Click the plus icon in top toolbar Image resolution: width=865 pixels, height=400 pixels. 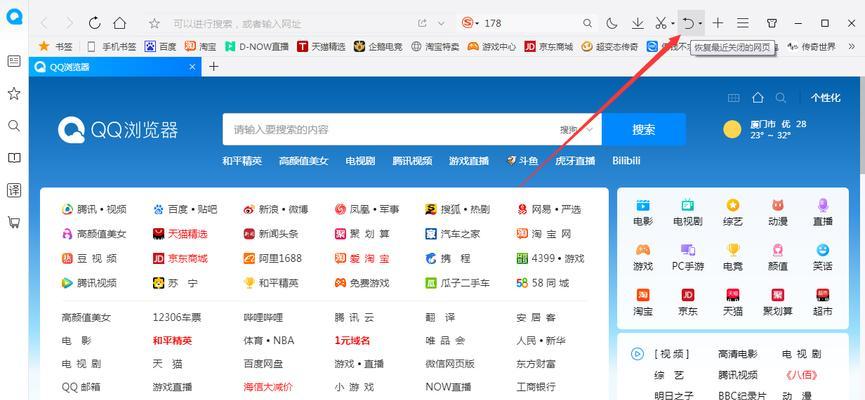pos(717,23)
